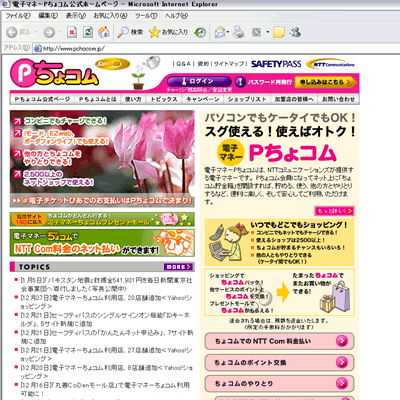Click the IE page icon in title bar

tap(6, 4)
